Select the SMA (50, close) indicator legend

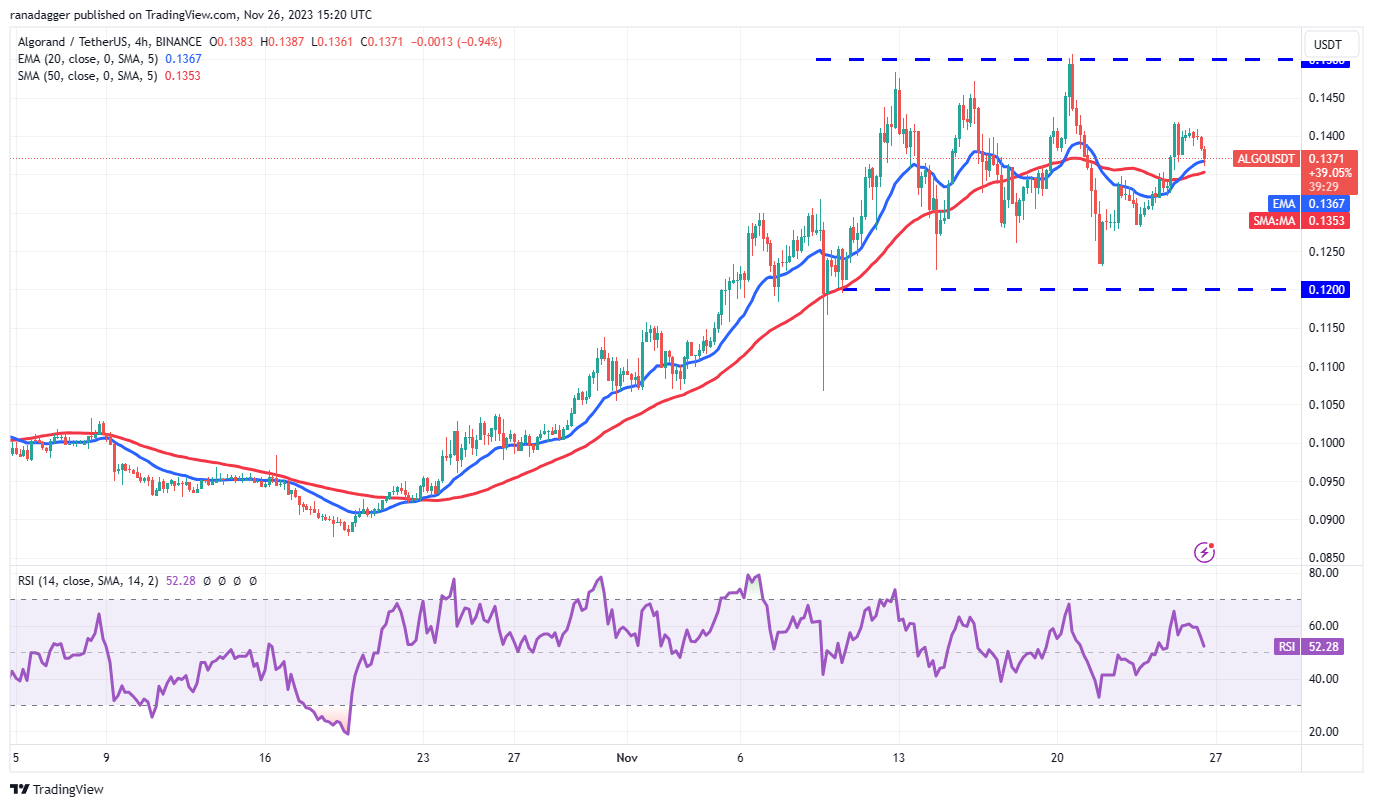point(85,76)
